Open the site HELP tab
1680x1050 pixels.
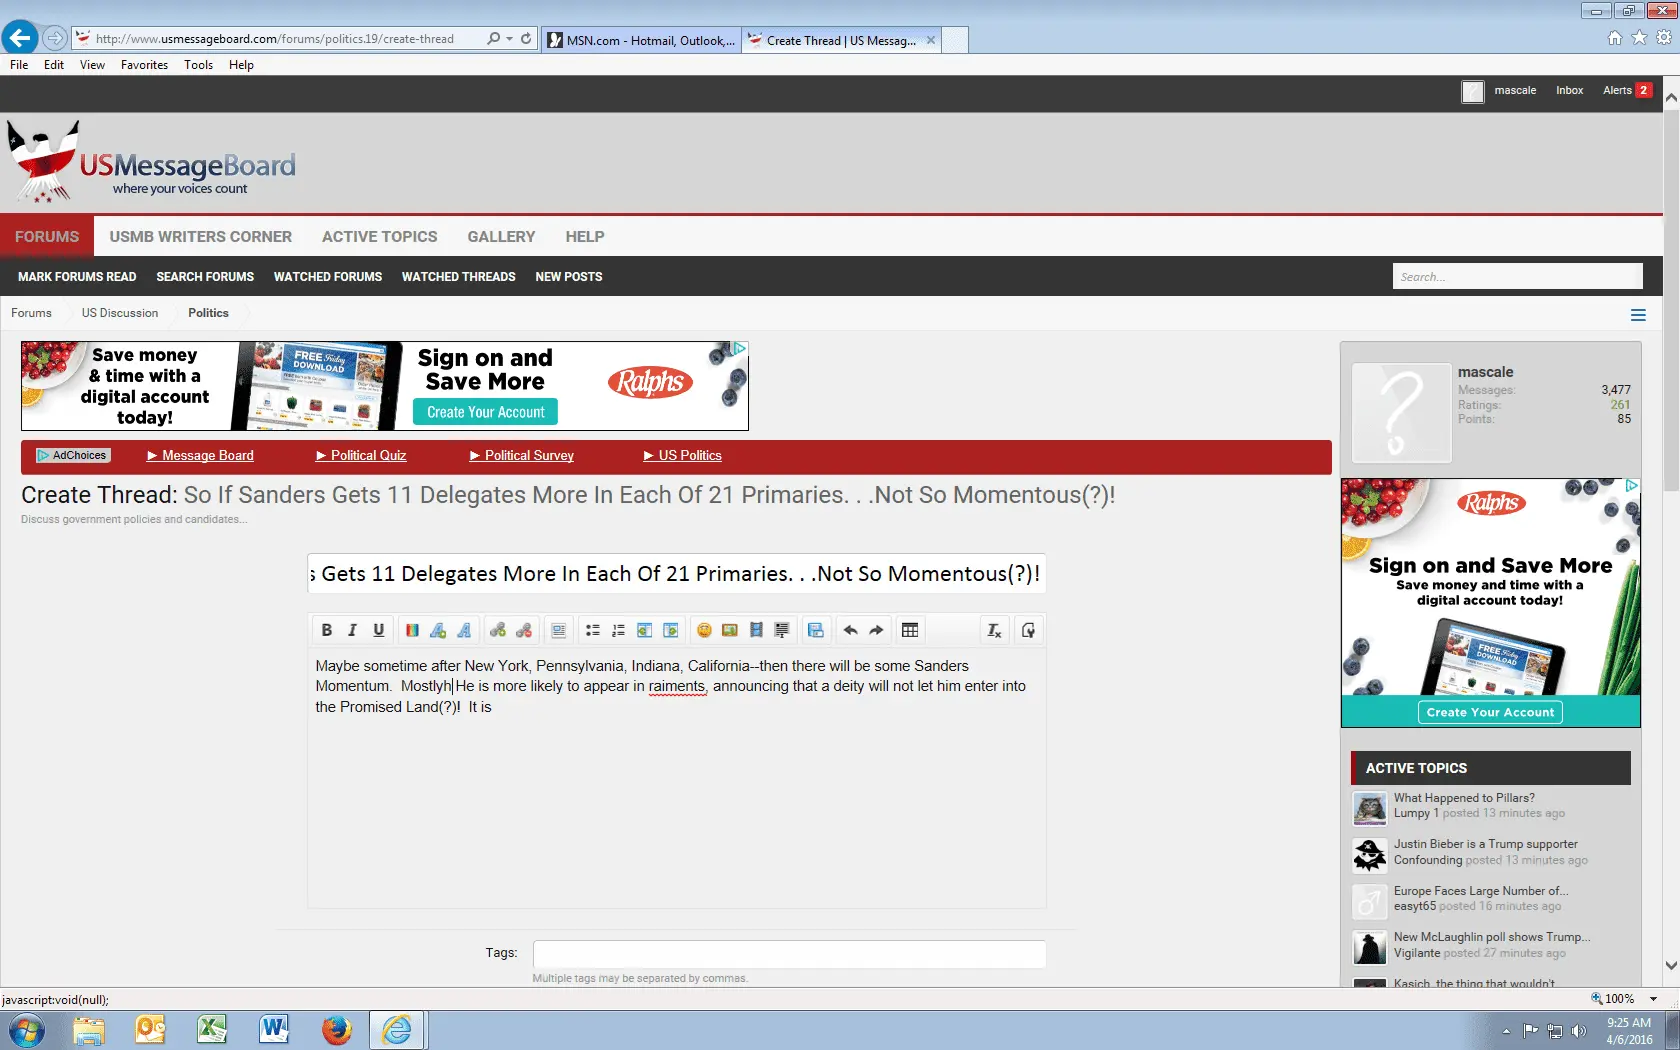tap(585, 237)
